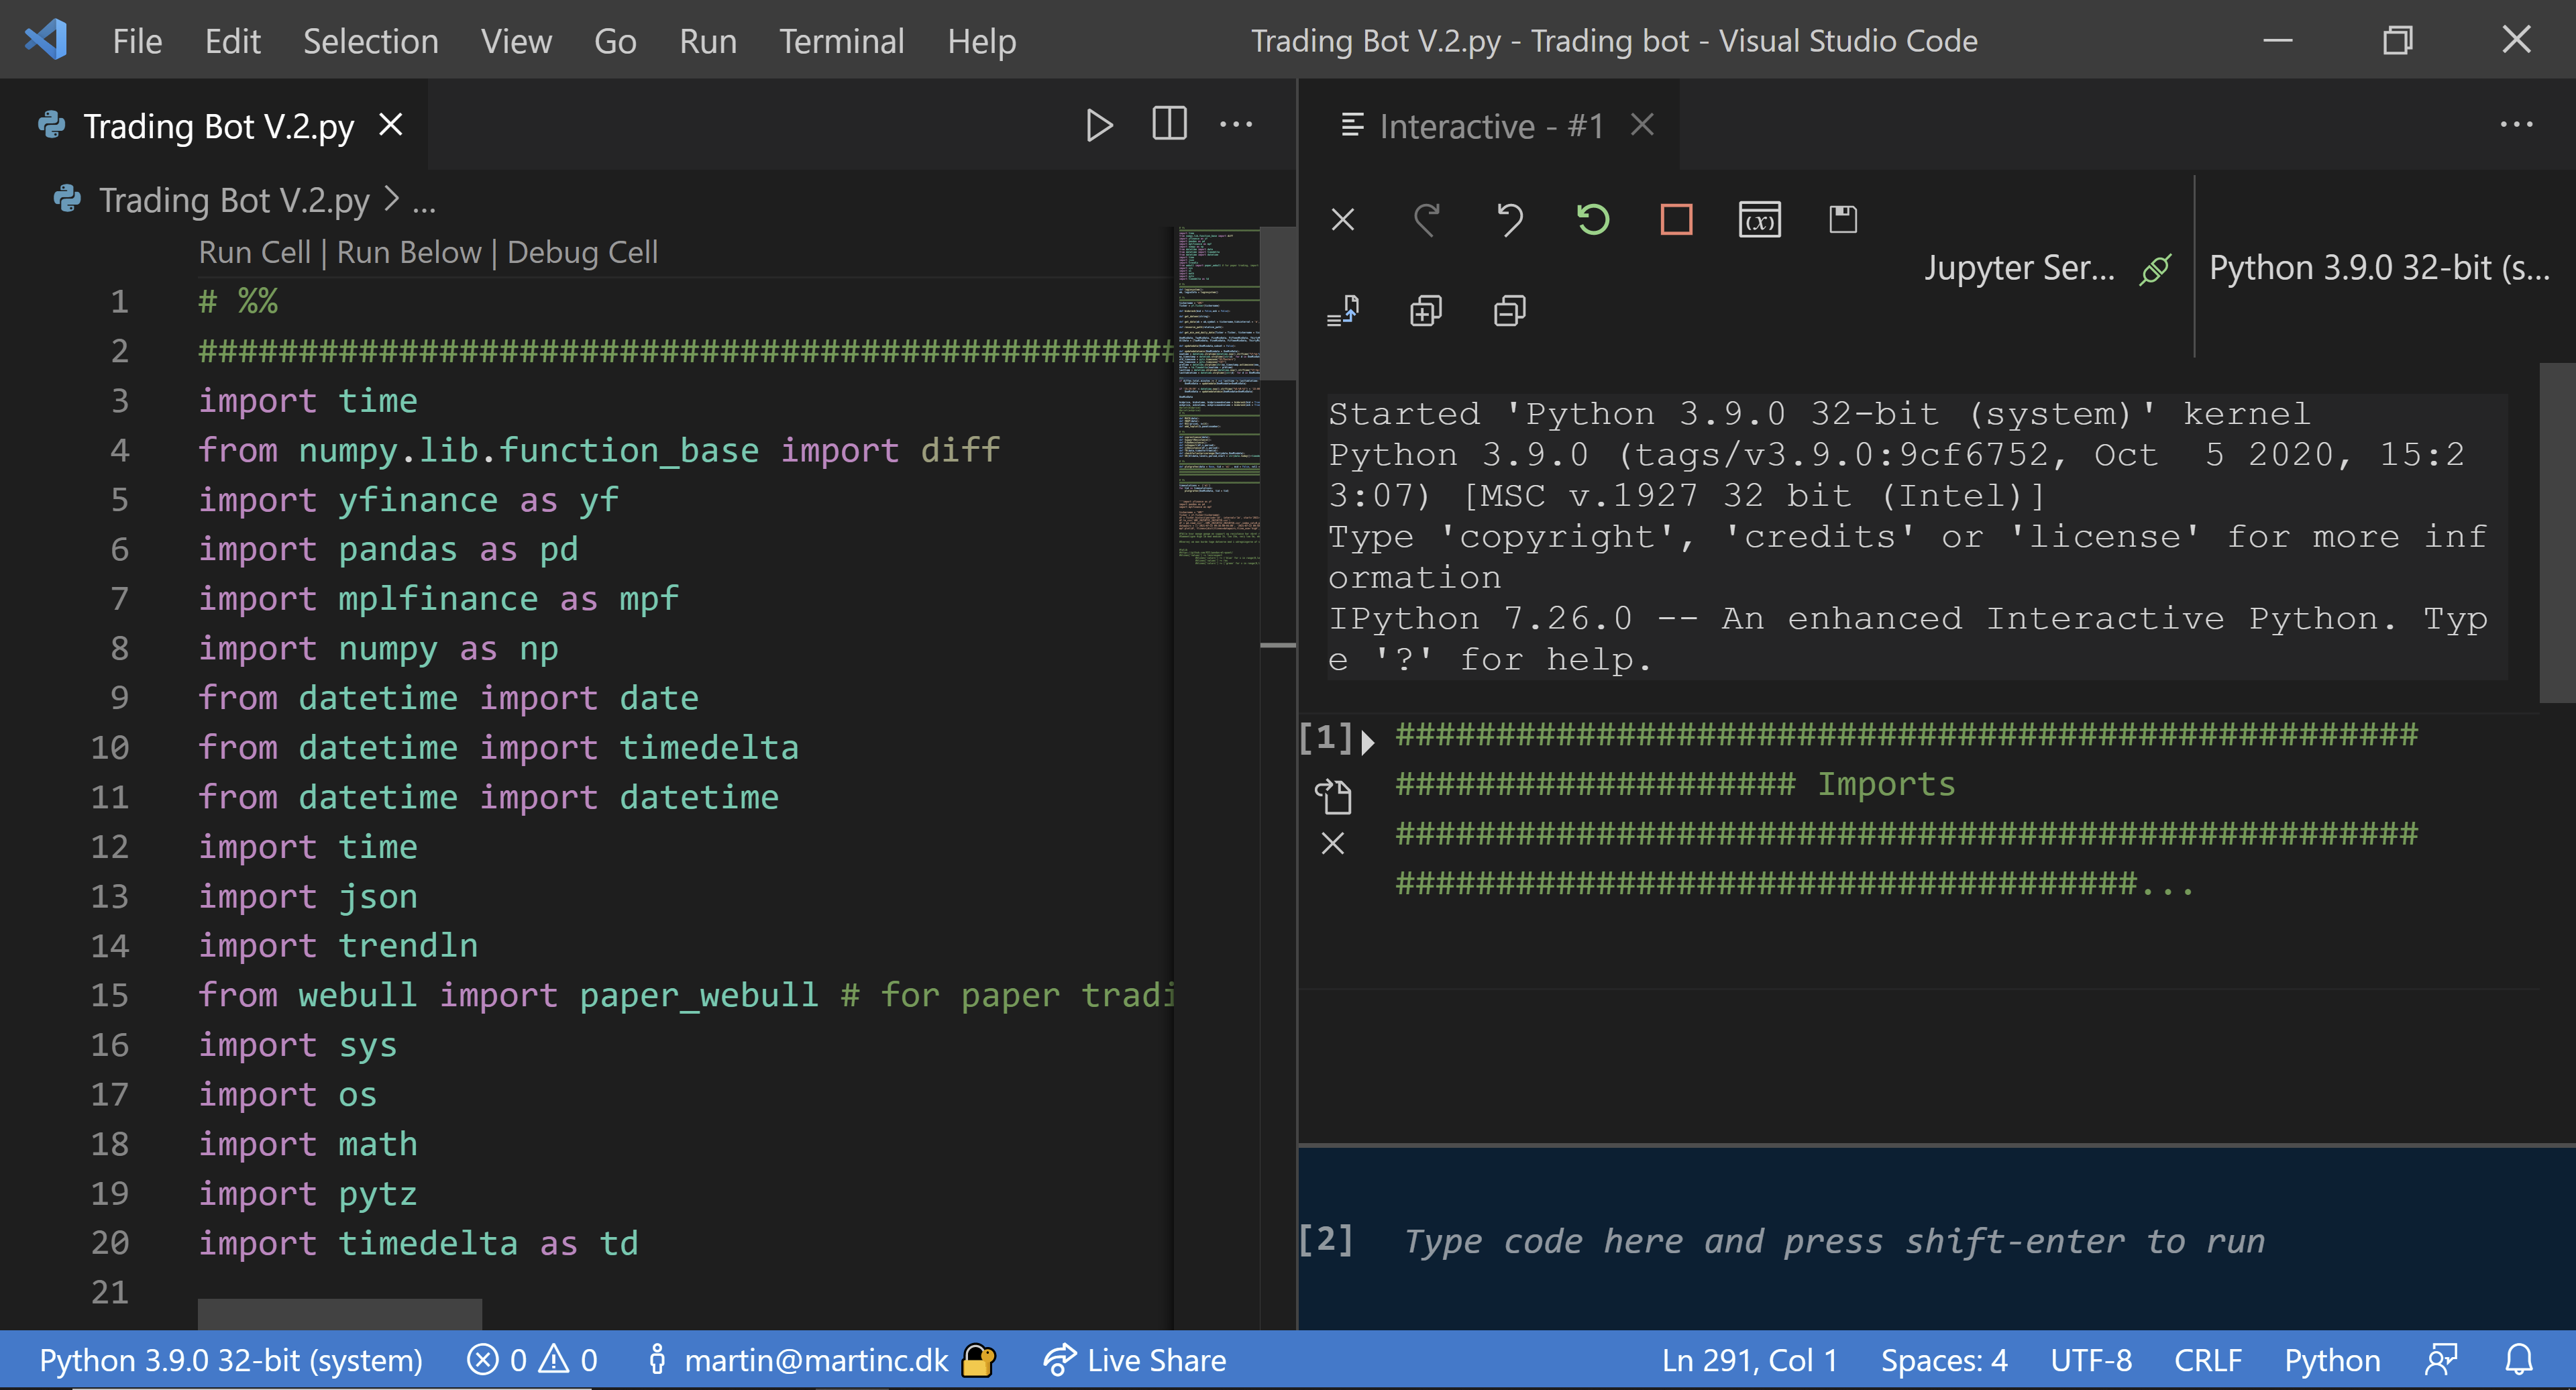This screenshot has height=1390, width=2576.
Task: Toggle the Jupyter server connection indicator
Action: pos(2157,267)
